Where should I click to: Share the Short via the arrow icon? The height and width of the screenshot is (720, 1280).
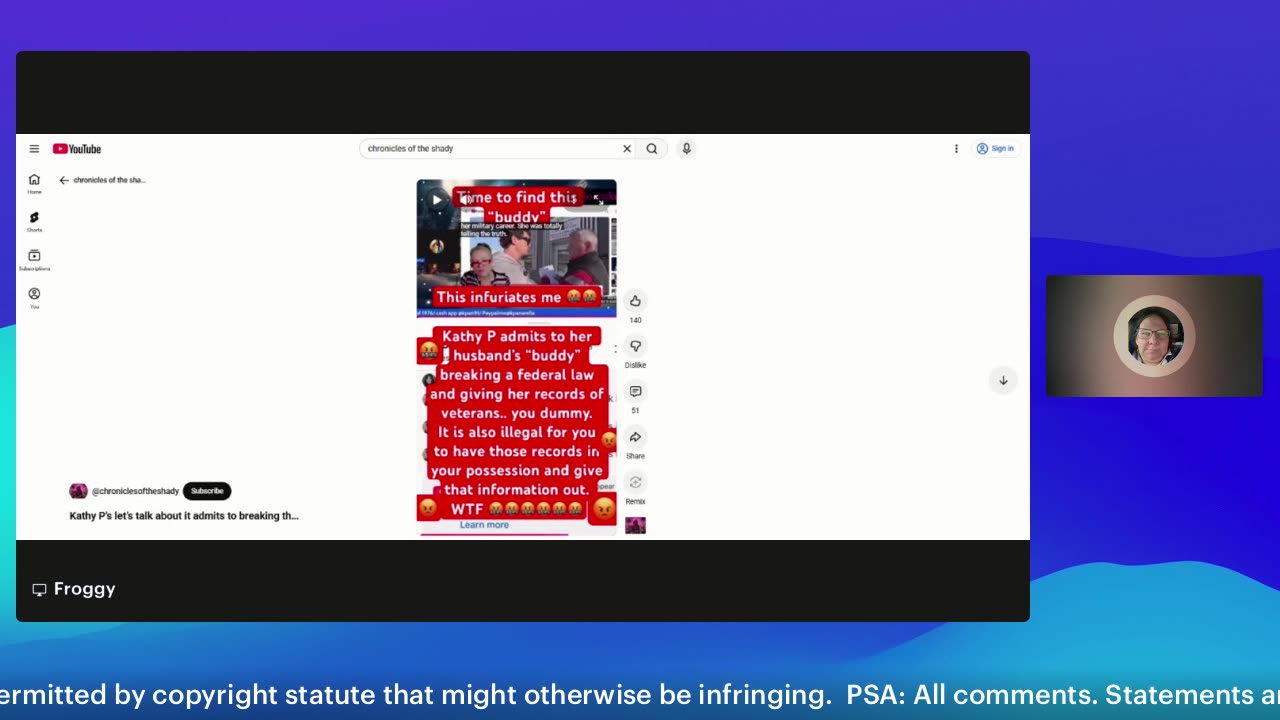[x=635, y=437]
